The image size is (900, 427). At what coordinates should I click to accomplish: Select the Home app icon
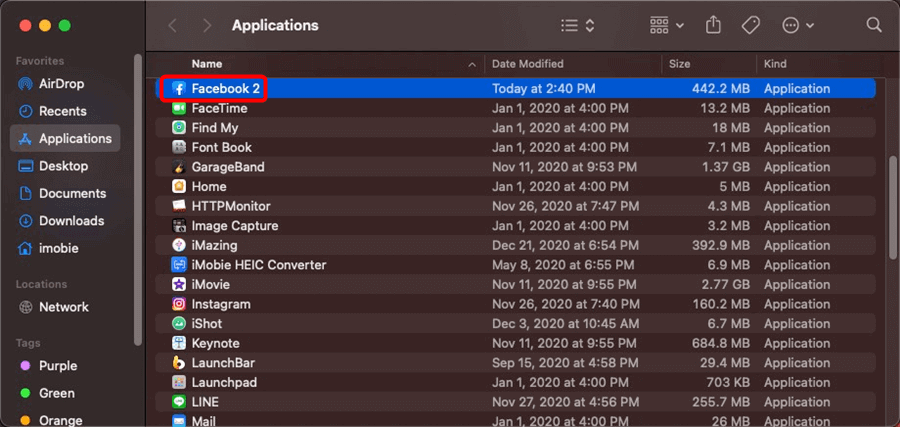pos(179,187)
